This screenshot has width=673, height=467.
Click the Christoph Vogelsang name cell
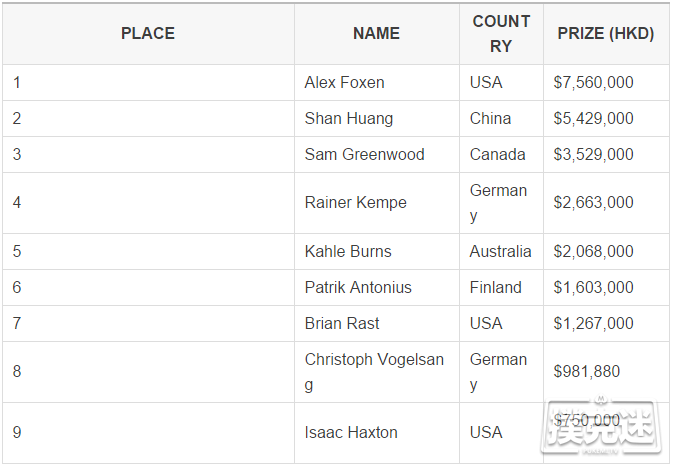point(374,372)
